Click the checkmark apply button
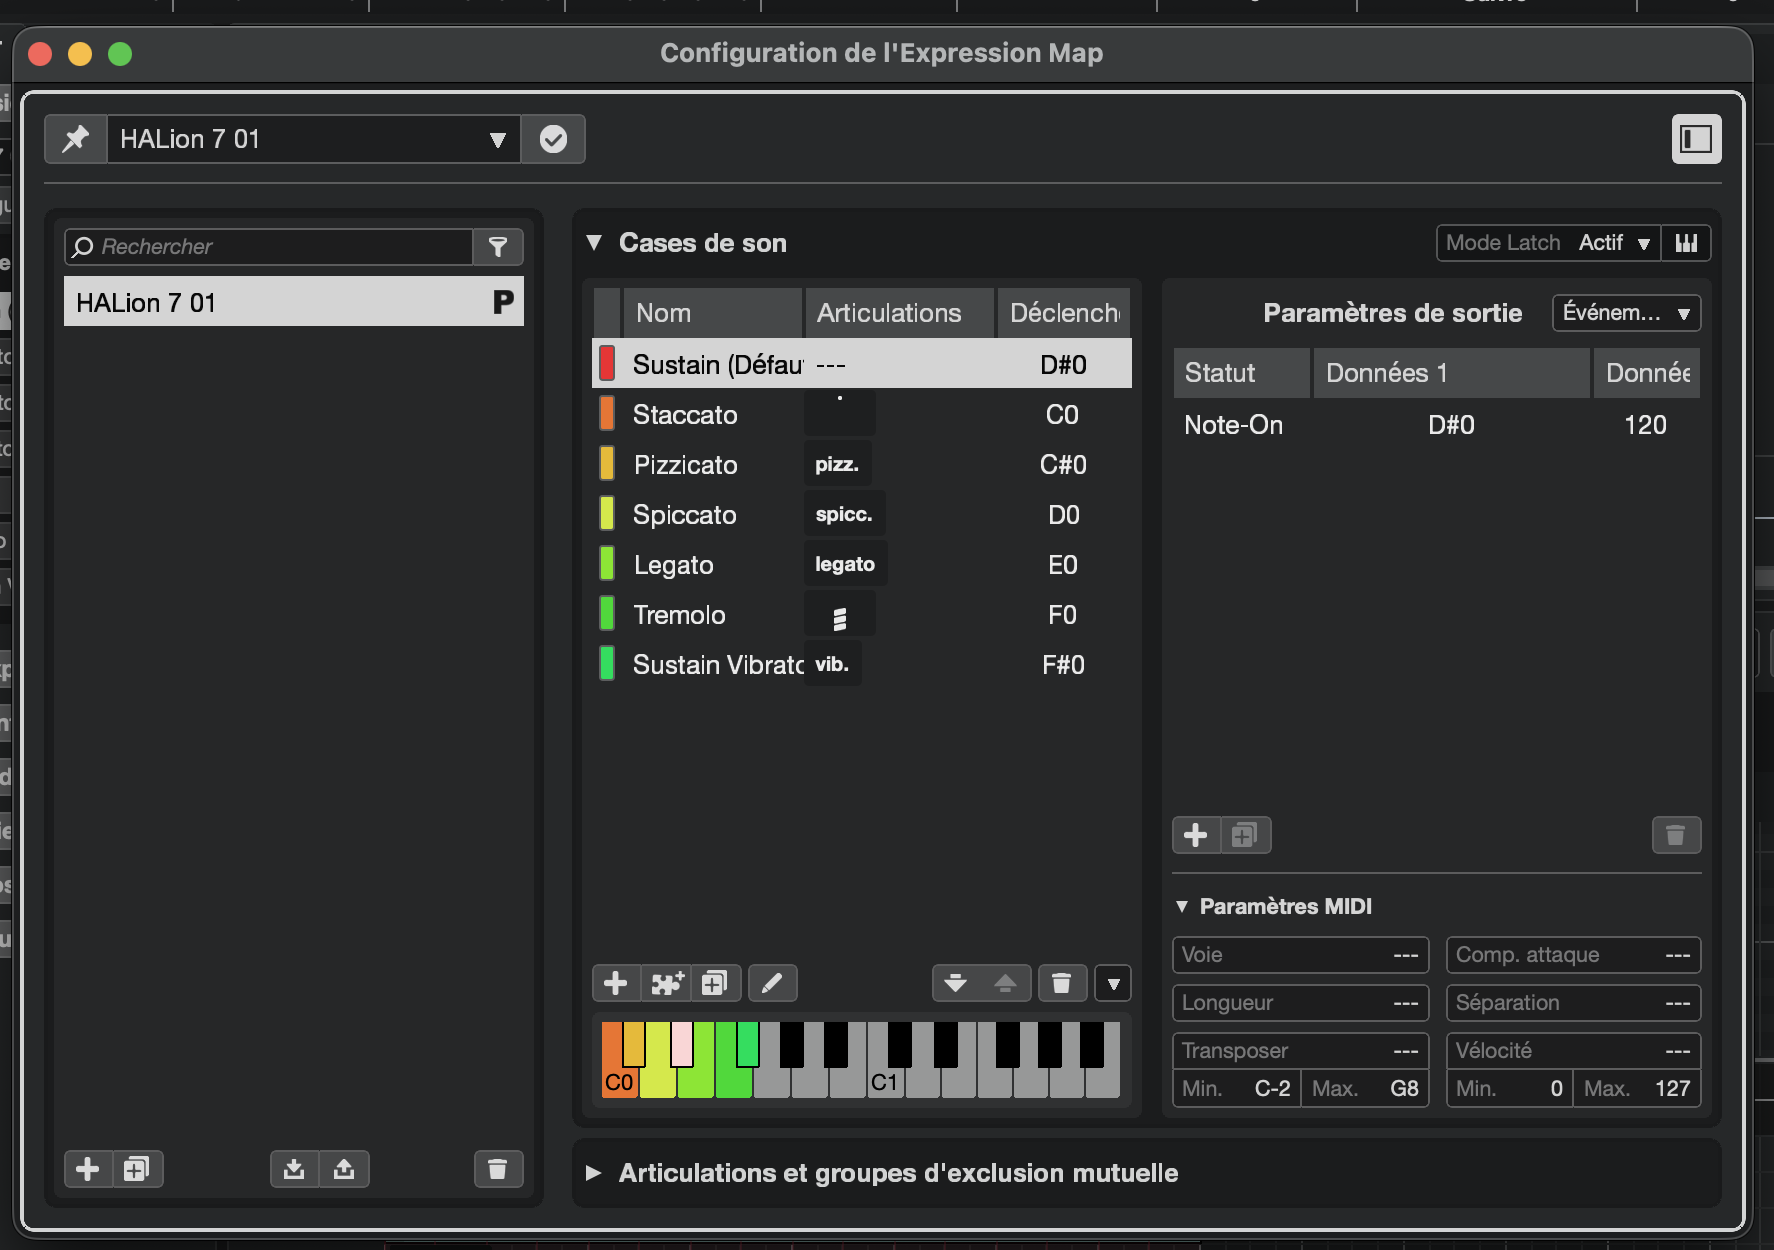1774x1250 pixels. [553, 139]
